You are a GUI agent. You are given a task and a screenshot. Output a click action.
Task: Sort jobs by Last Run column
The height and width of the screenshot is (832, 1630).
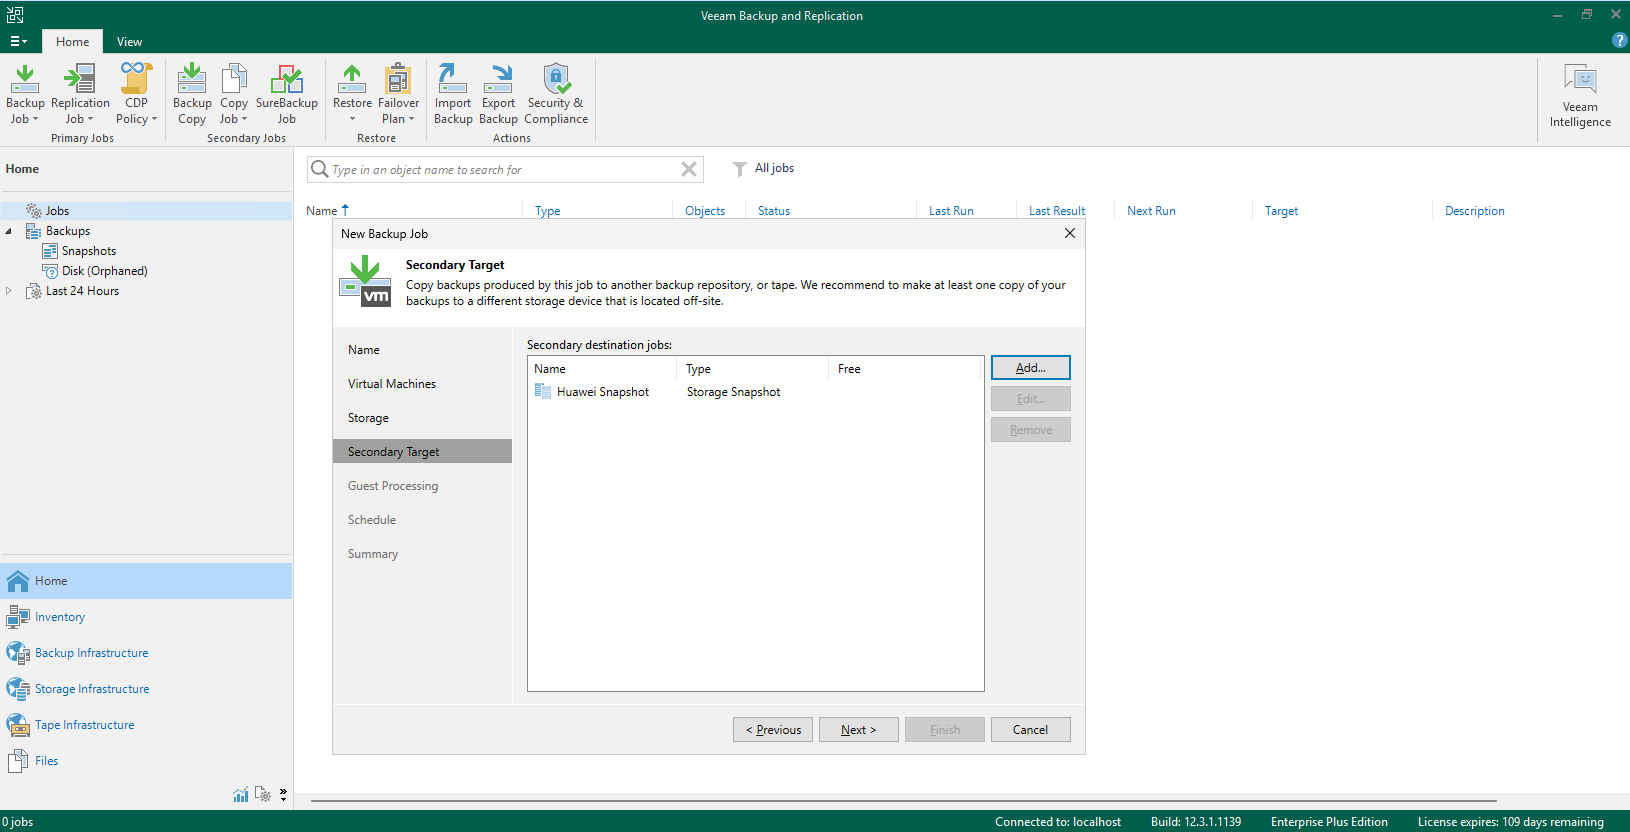point(951,211)
